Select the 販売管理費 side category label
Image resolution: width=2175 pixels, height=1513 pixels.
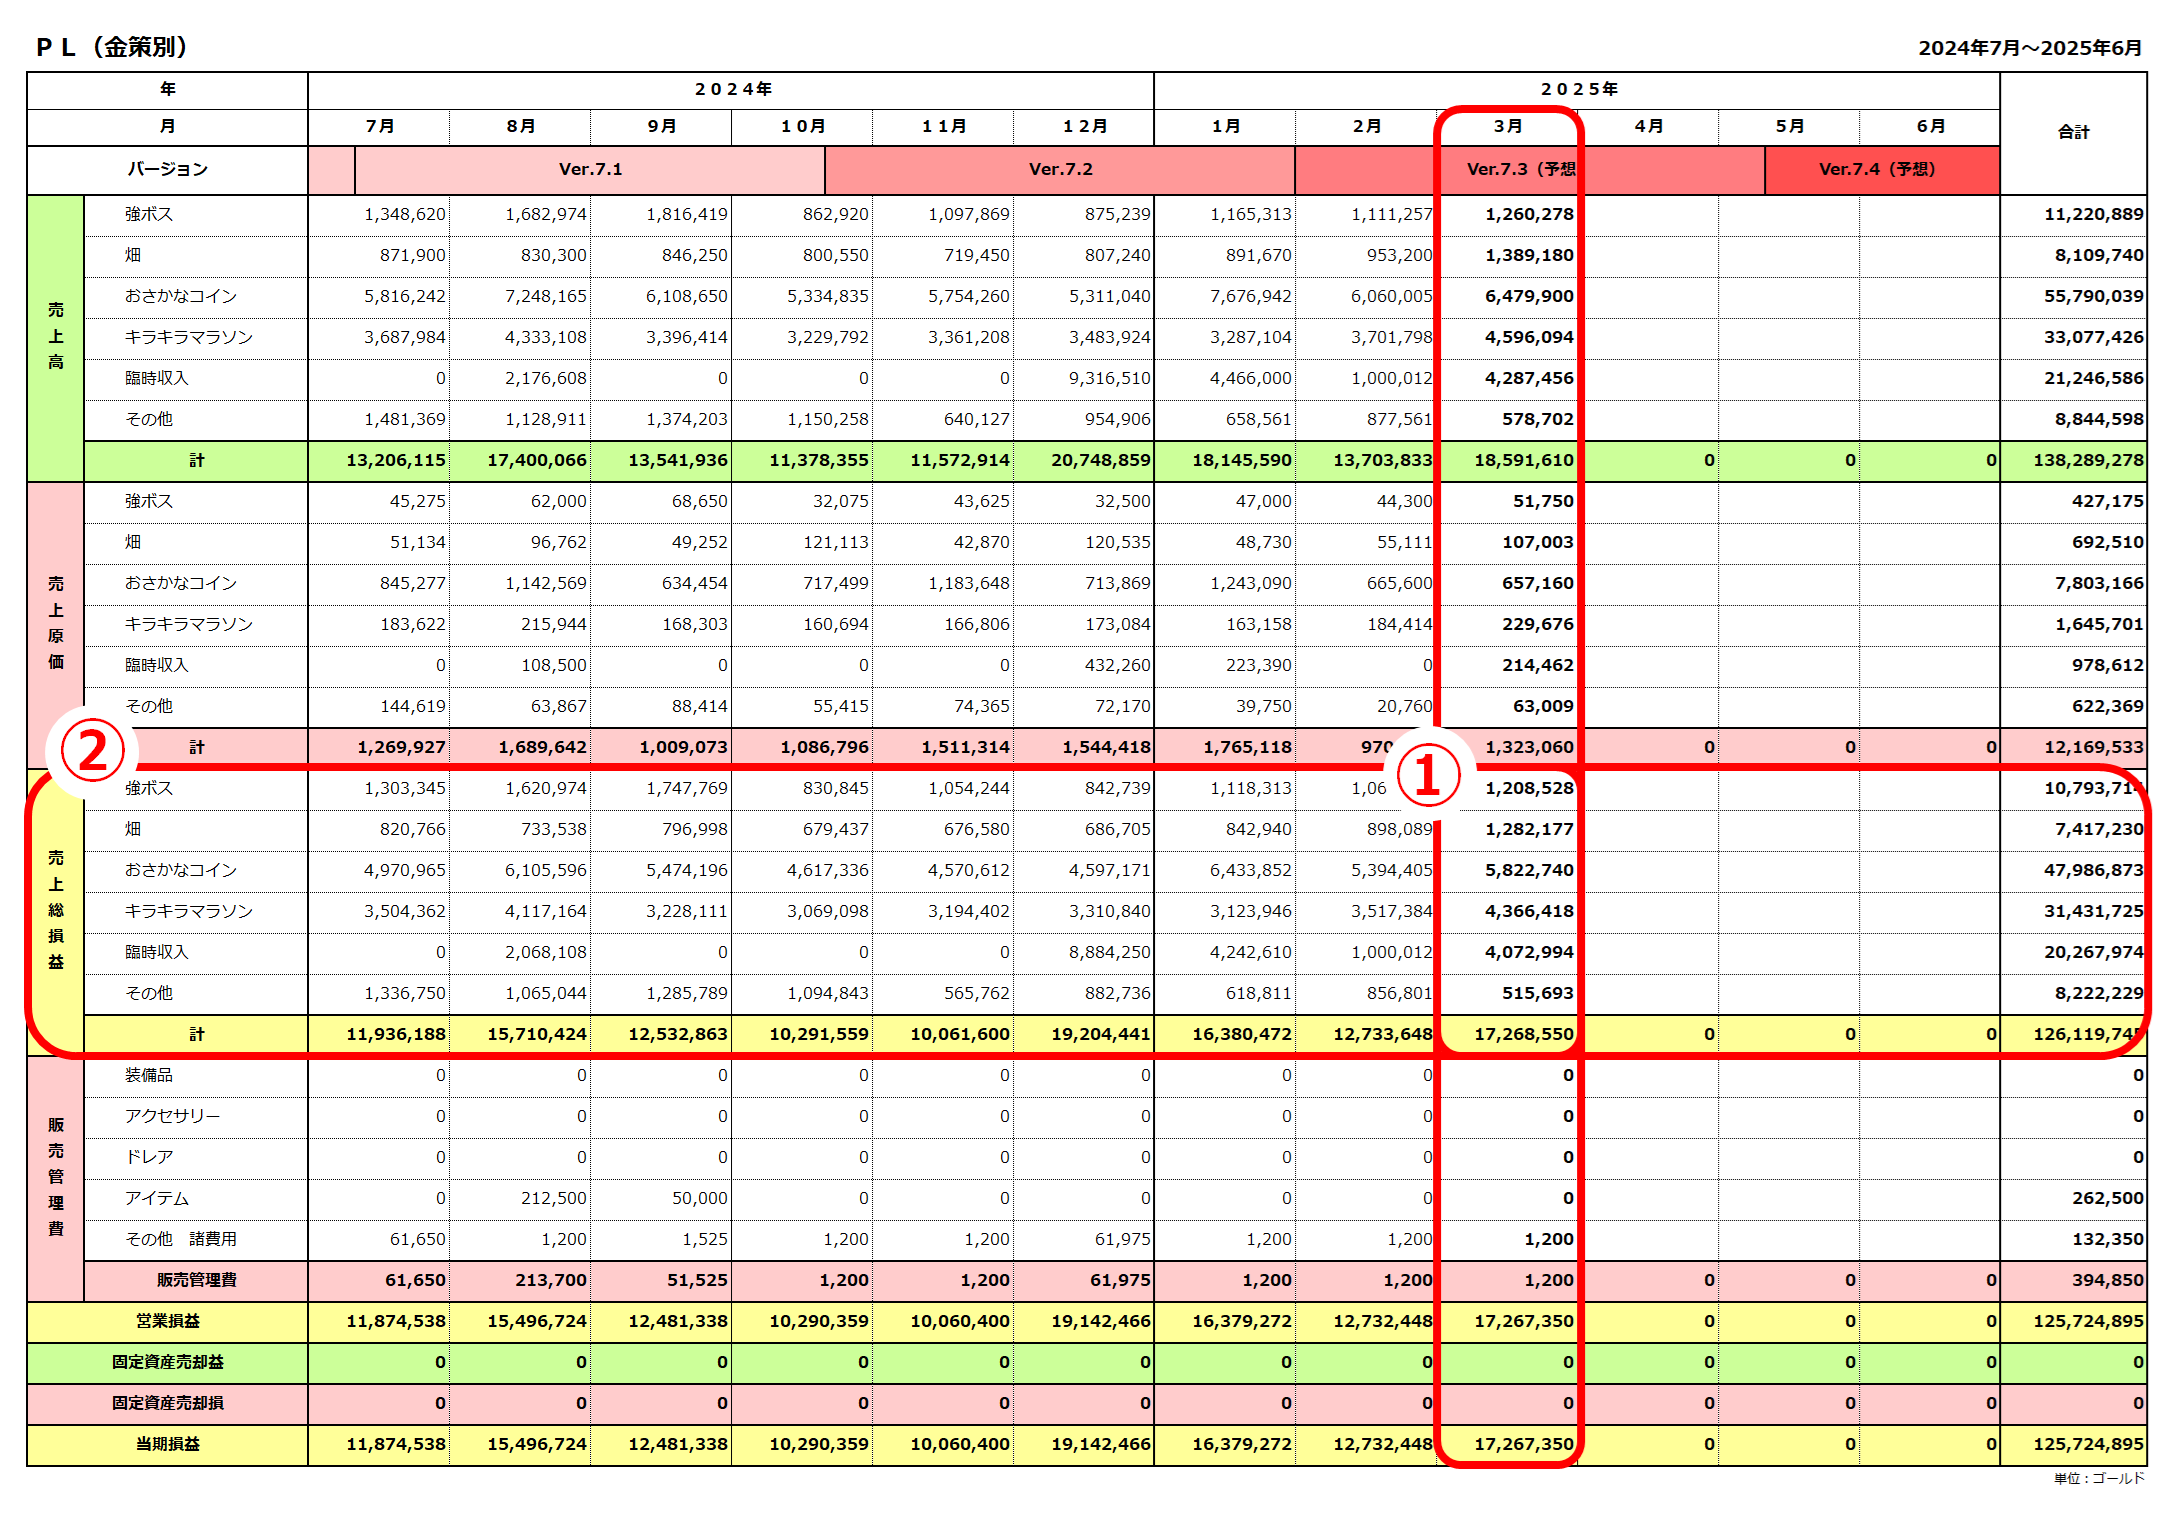coord(56,1178)
